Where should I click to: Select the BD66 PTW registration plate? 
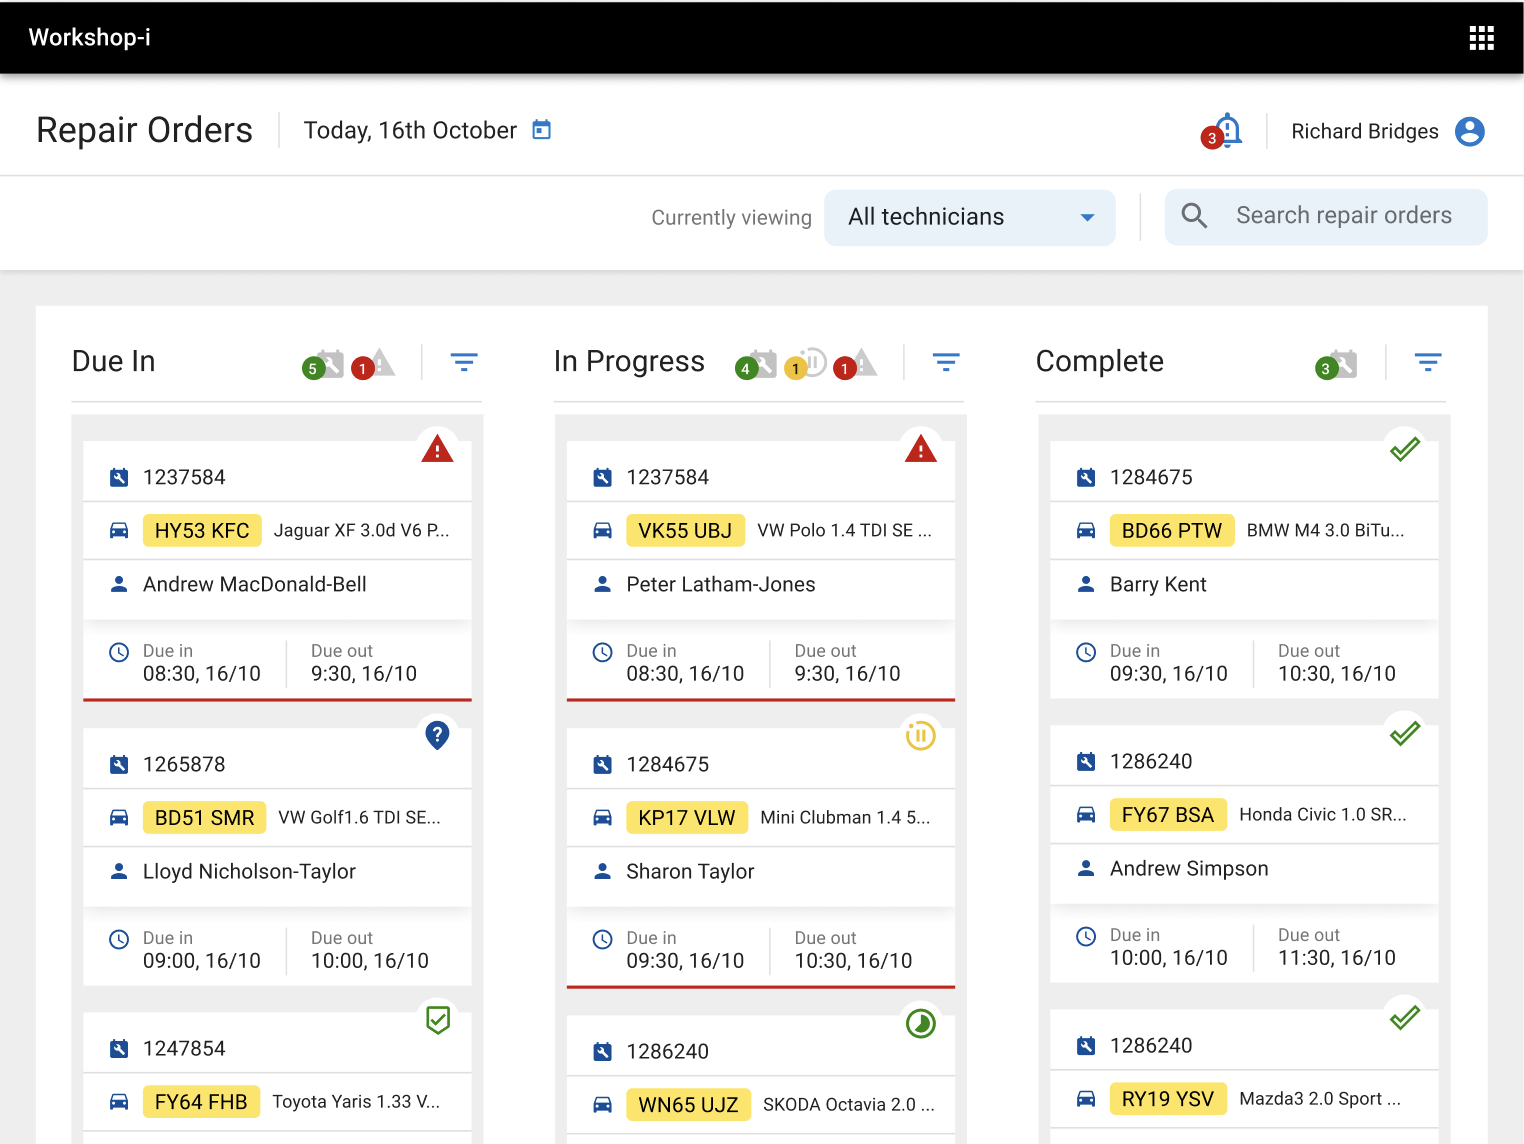[1171, 531]
